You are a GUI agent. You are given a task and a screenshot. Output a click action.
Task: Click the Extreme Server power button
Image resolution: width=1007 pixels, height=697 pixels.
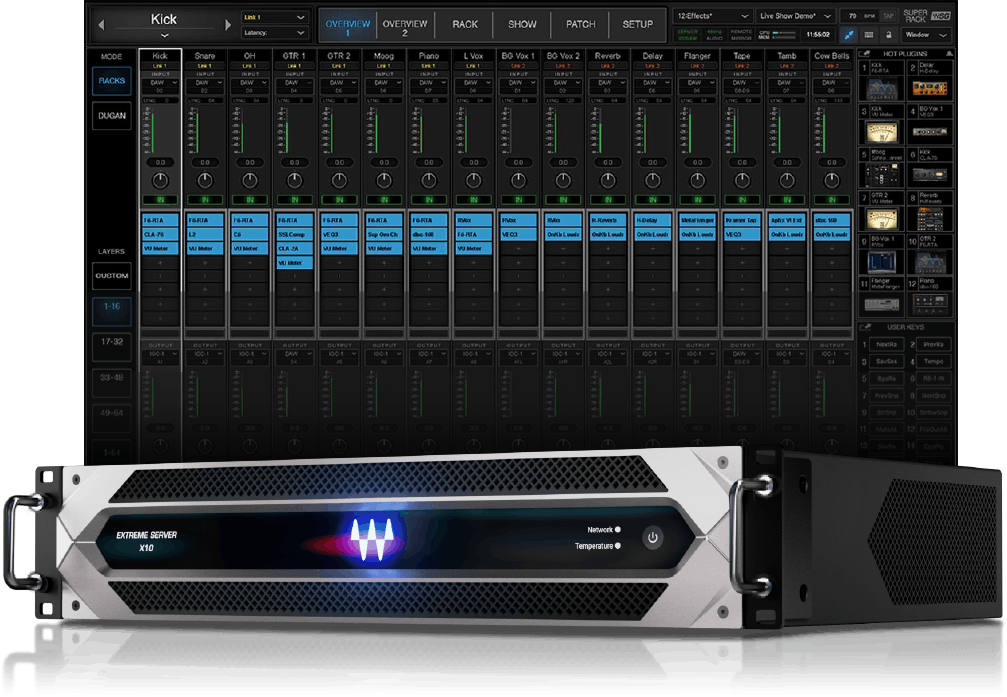pos(652,538)
